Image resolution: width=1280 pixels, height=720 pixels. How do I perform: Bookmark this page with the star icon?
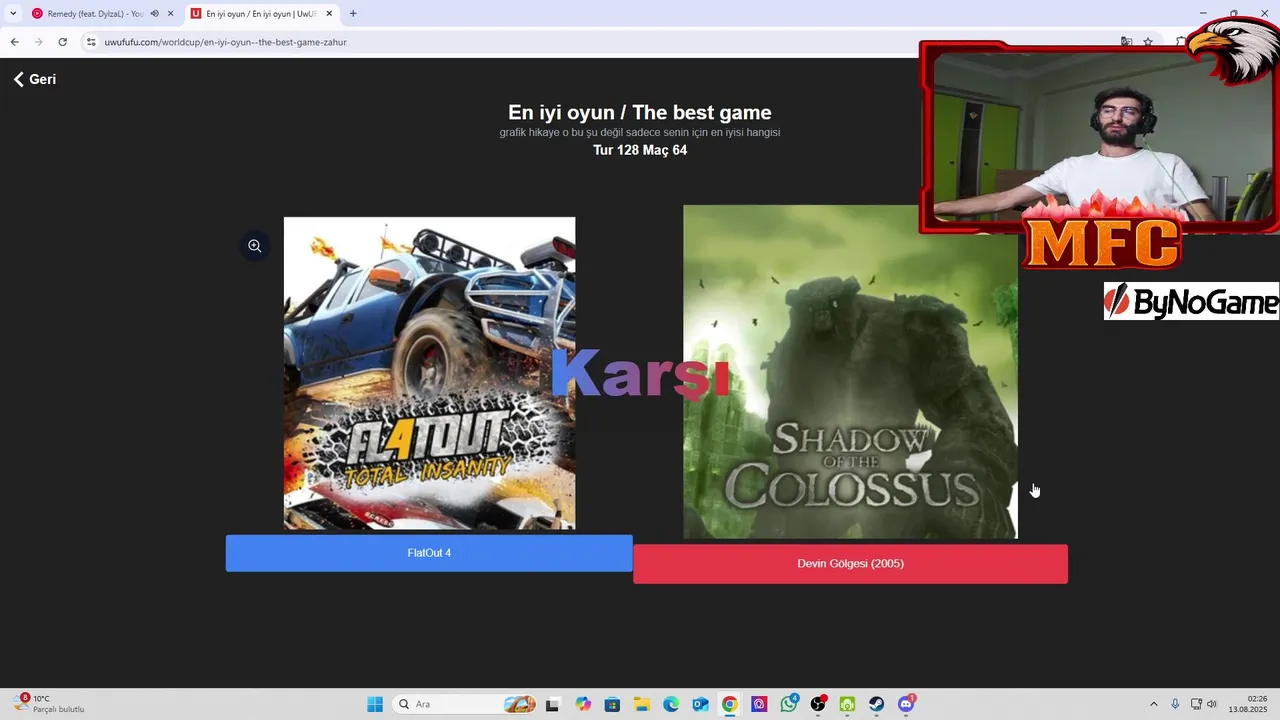coord(1148,42)
